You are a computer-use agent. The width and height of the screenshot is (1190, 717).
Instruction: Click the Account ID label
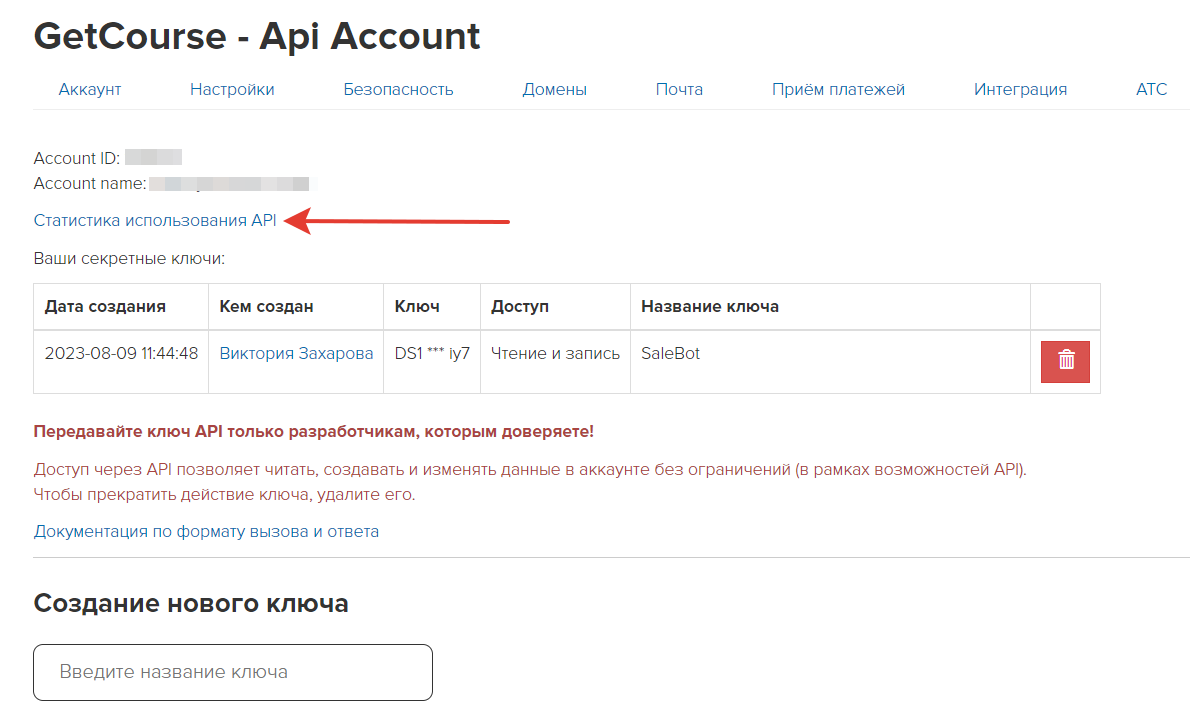click(x=77, y=158)
